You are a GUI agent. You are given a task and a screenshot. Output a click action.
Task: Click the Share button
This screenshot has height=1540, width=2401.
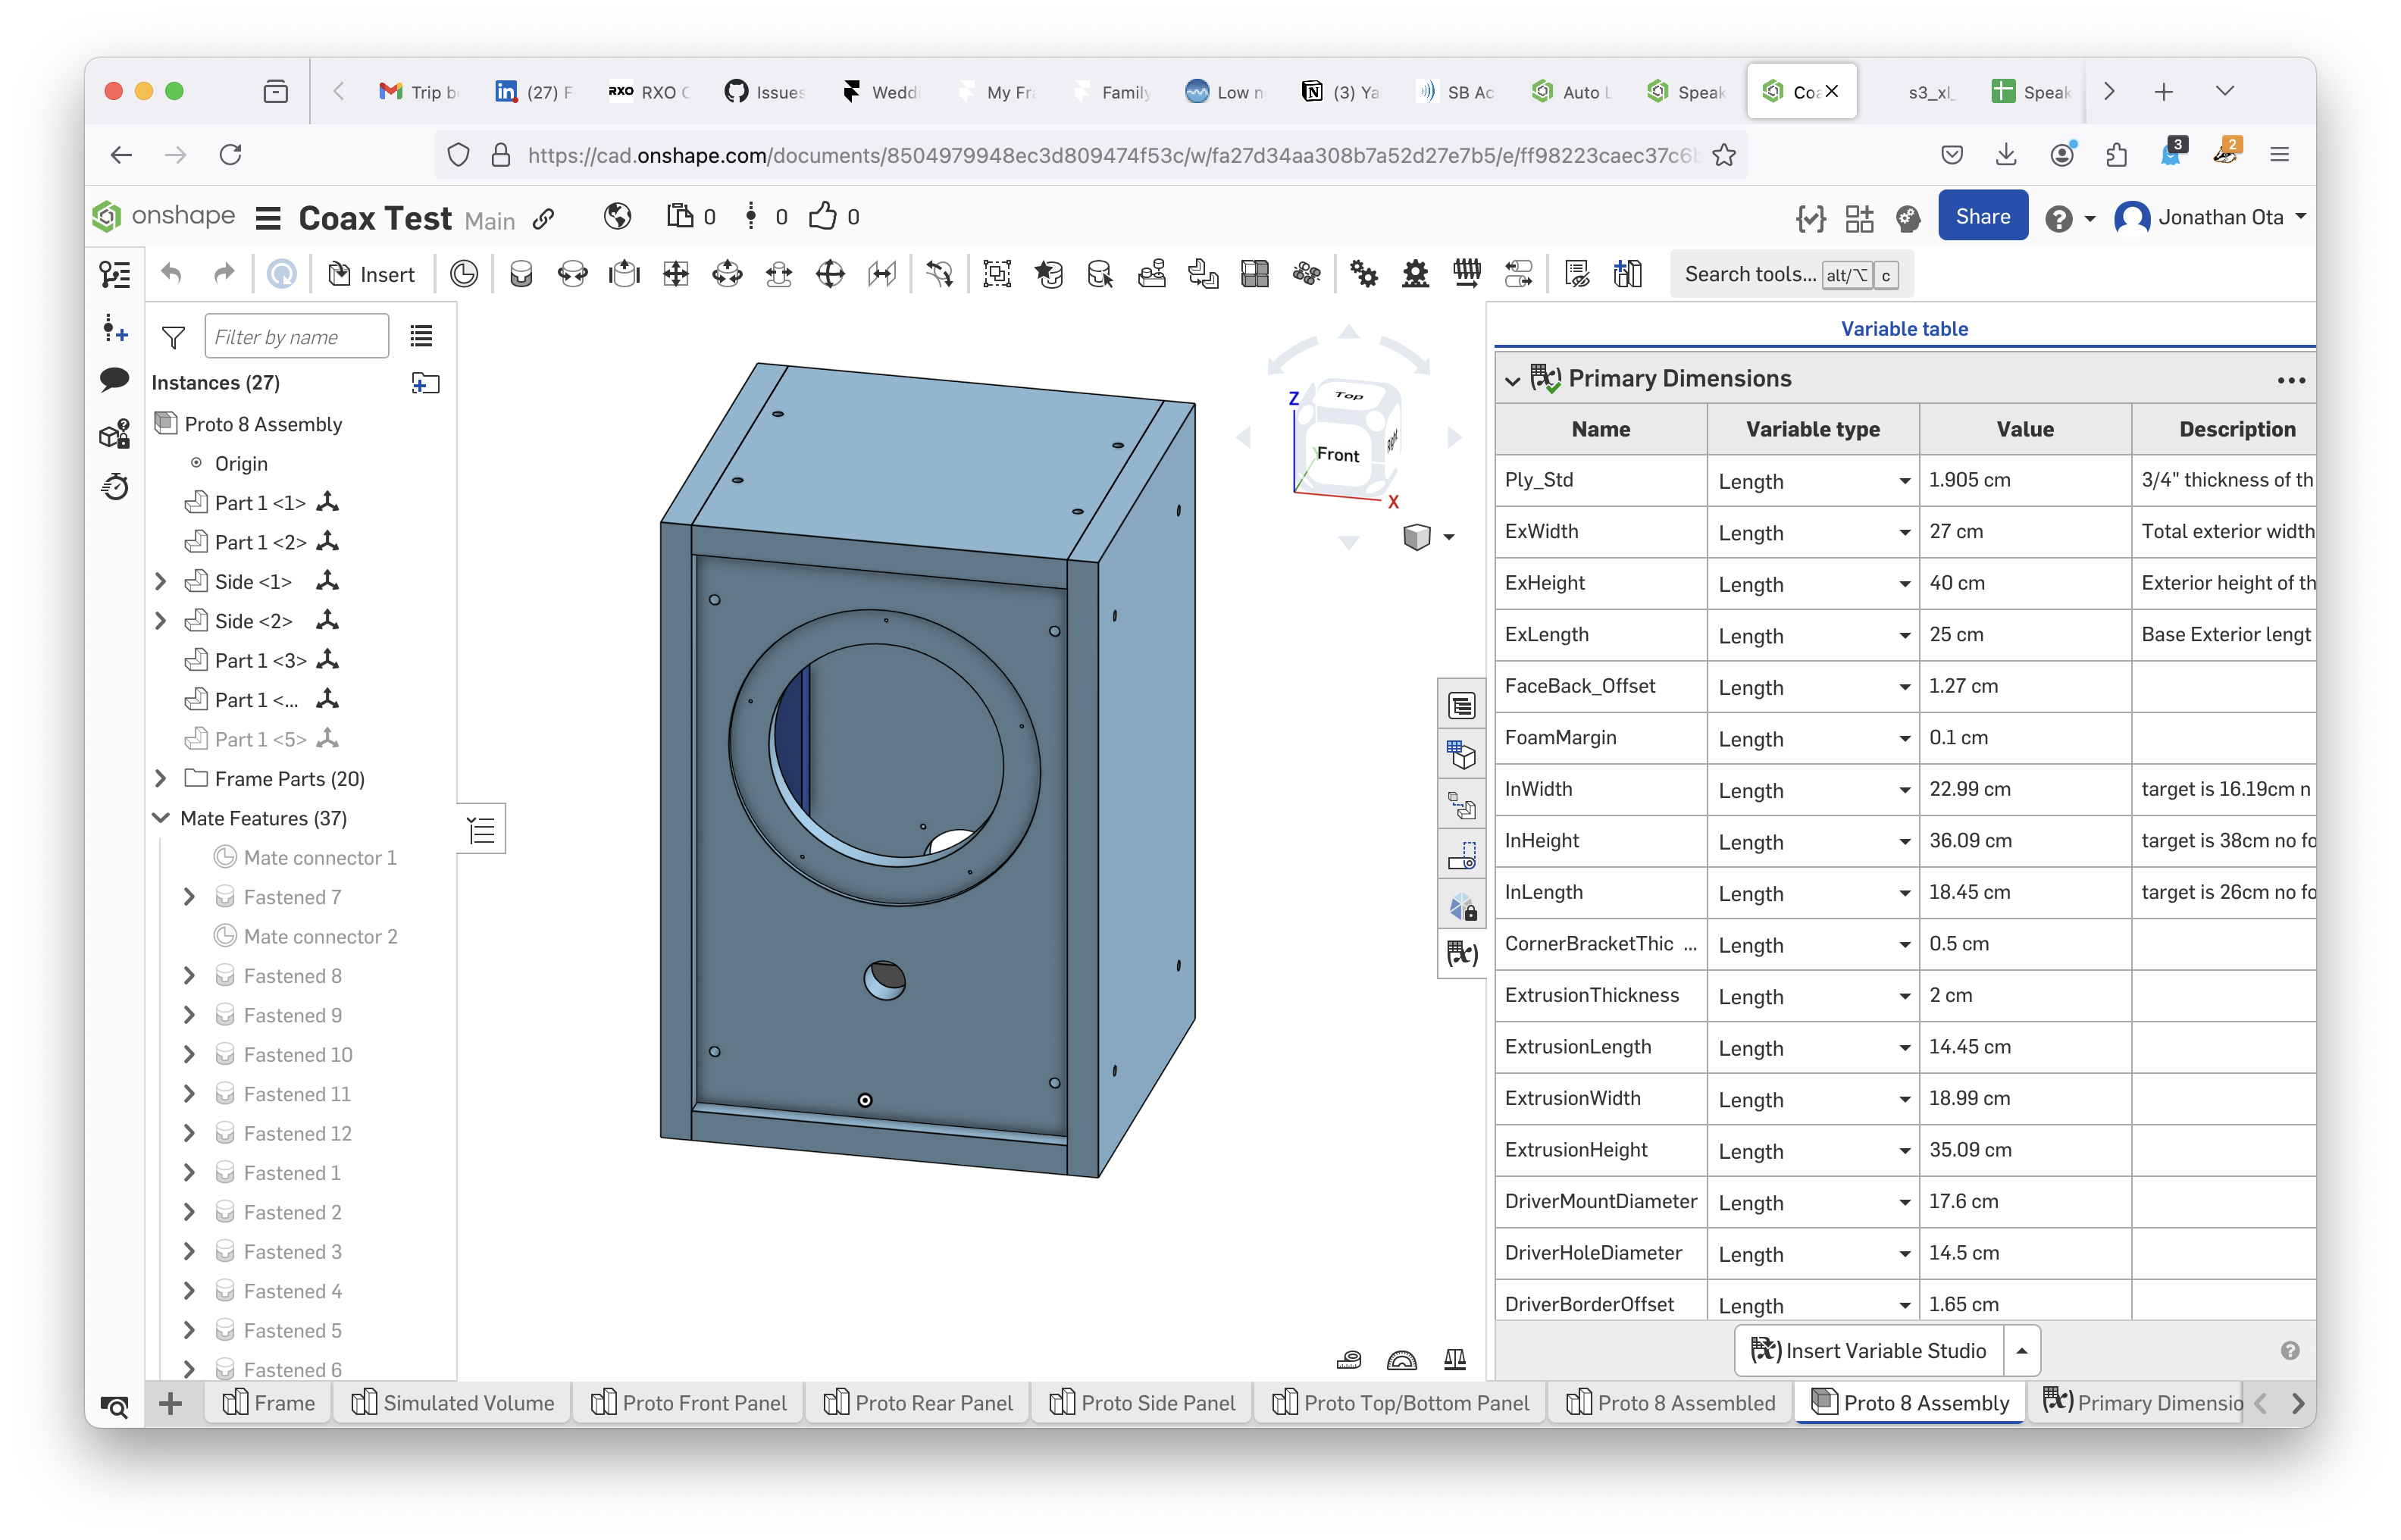click(x=1982, y=216)
